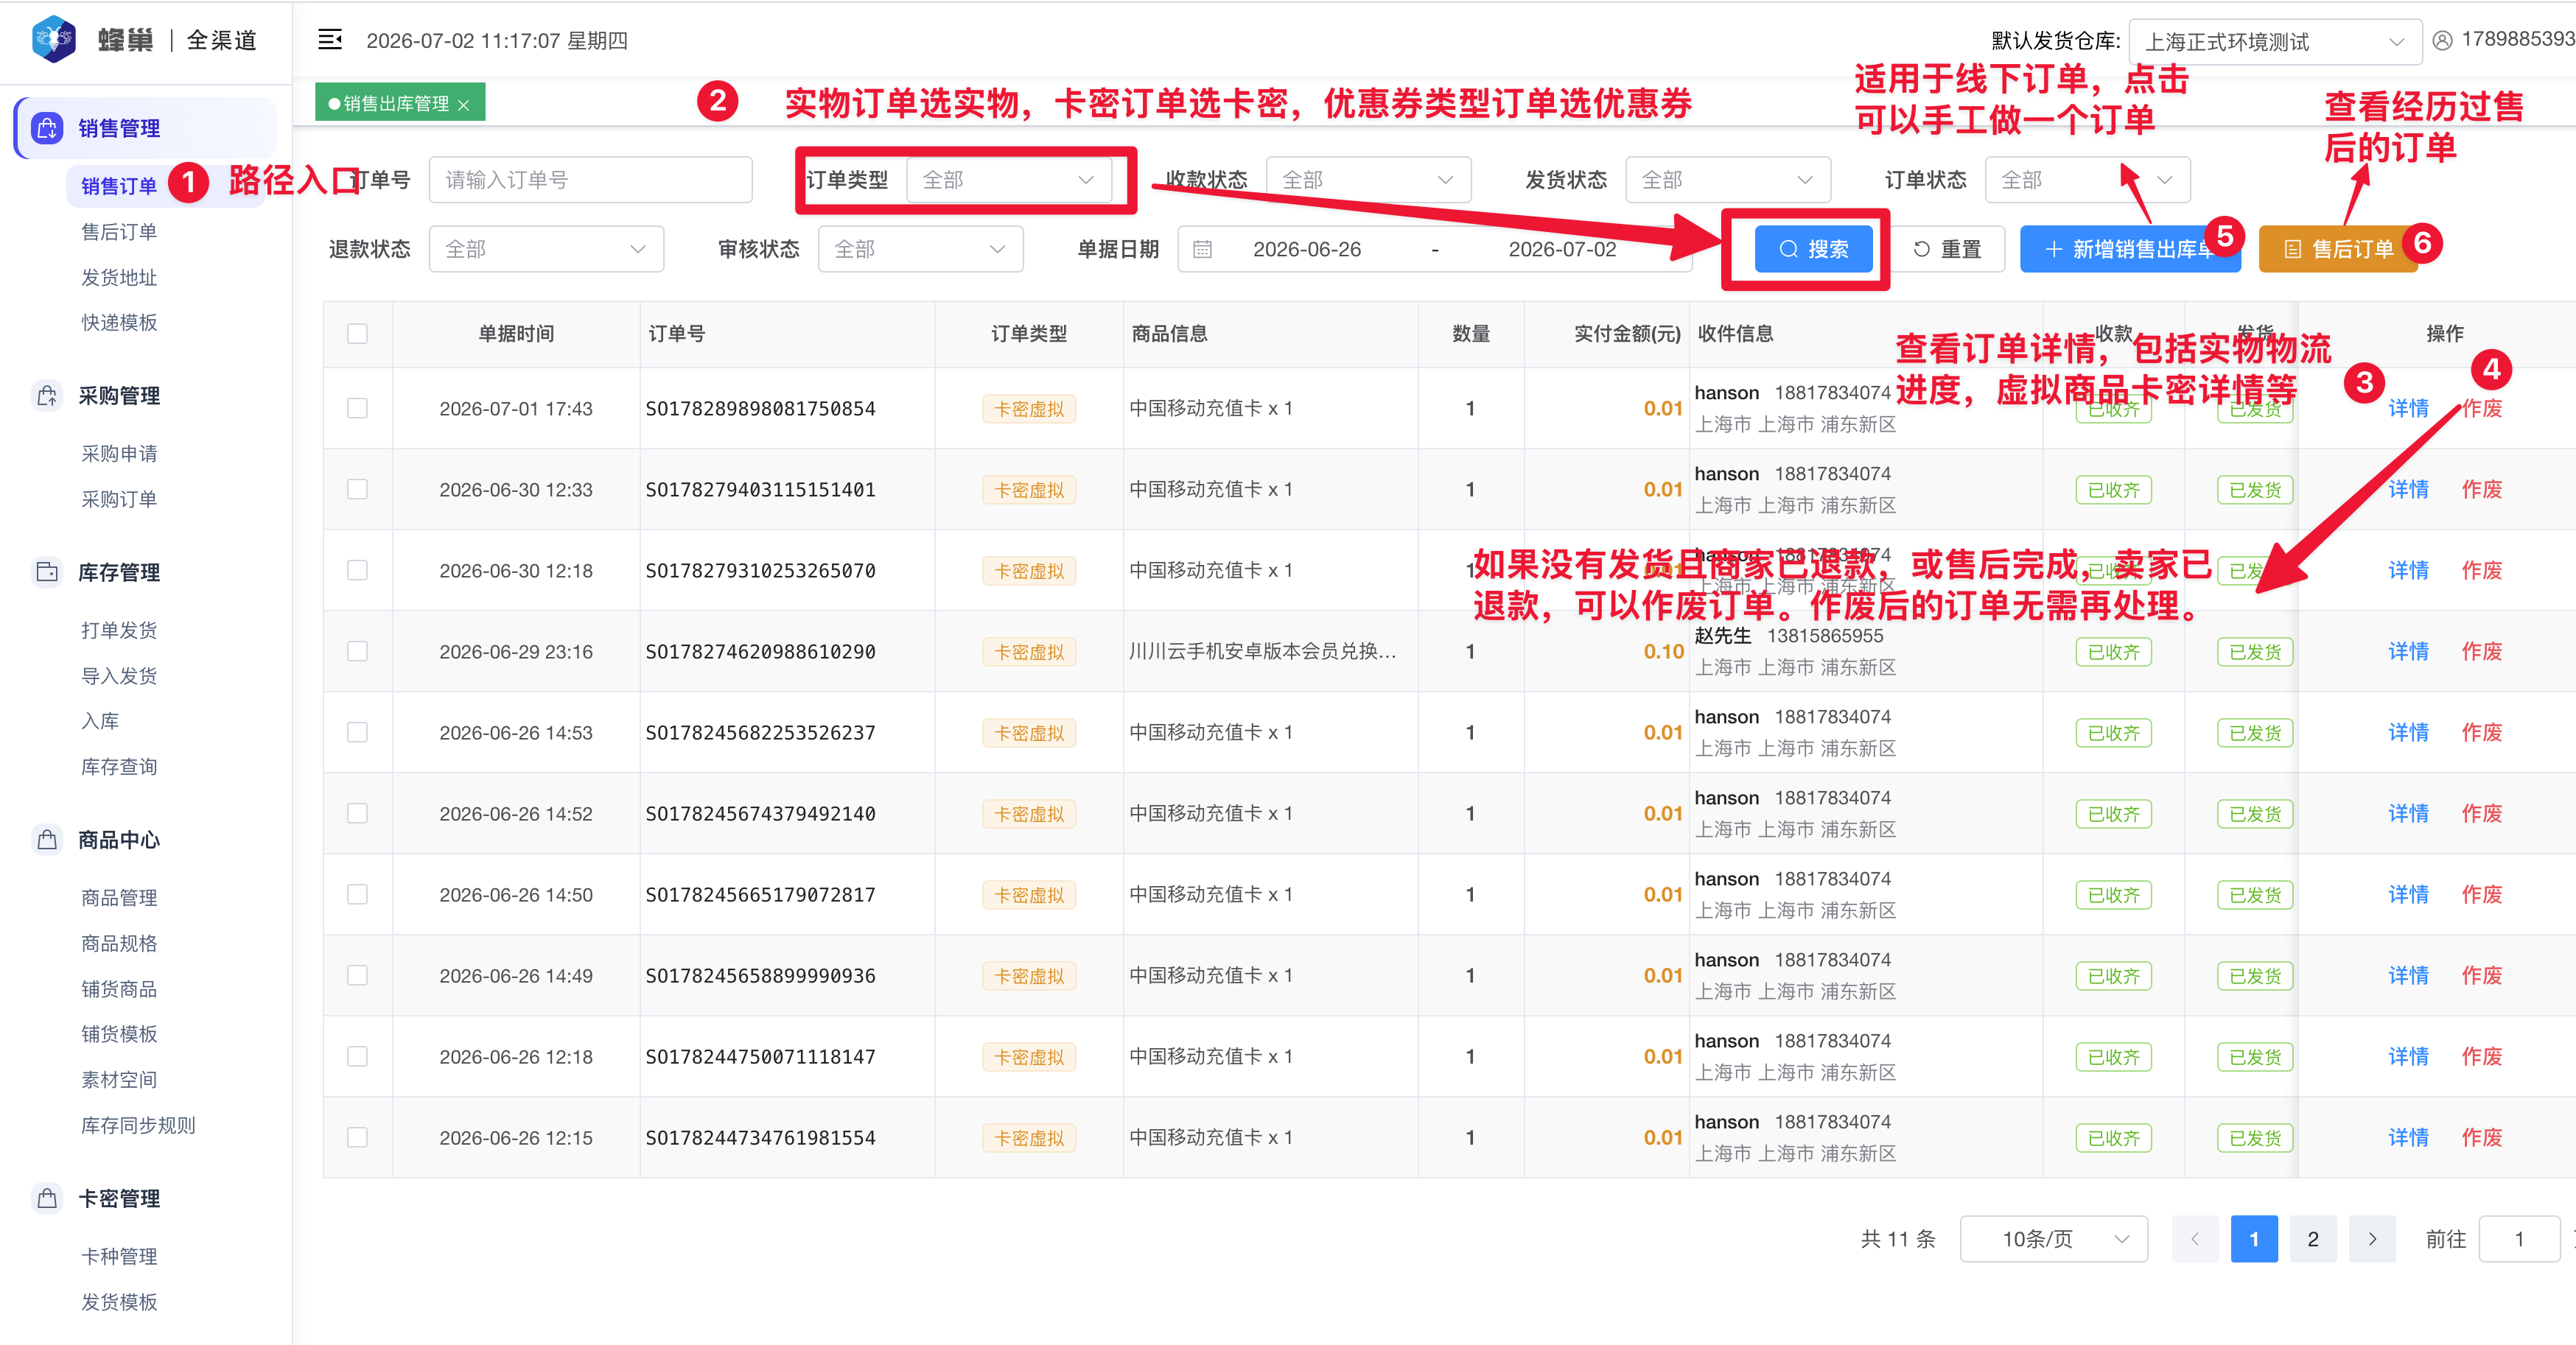Check the row for order SO178245682253526237

click(x=357, y=732)
